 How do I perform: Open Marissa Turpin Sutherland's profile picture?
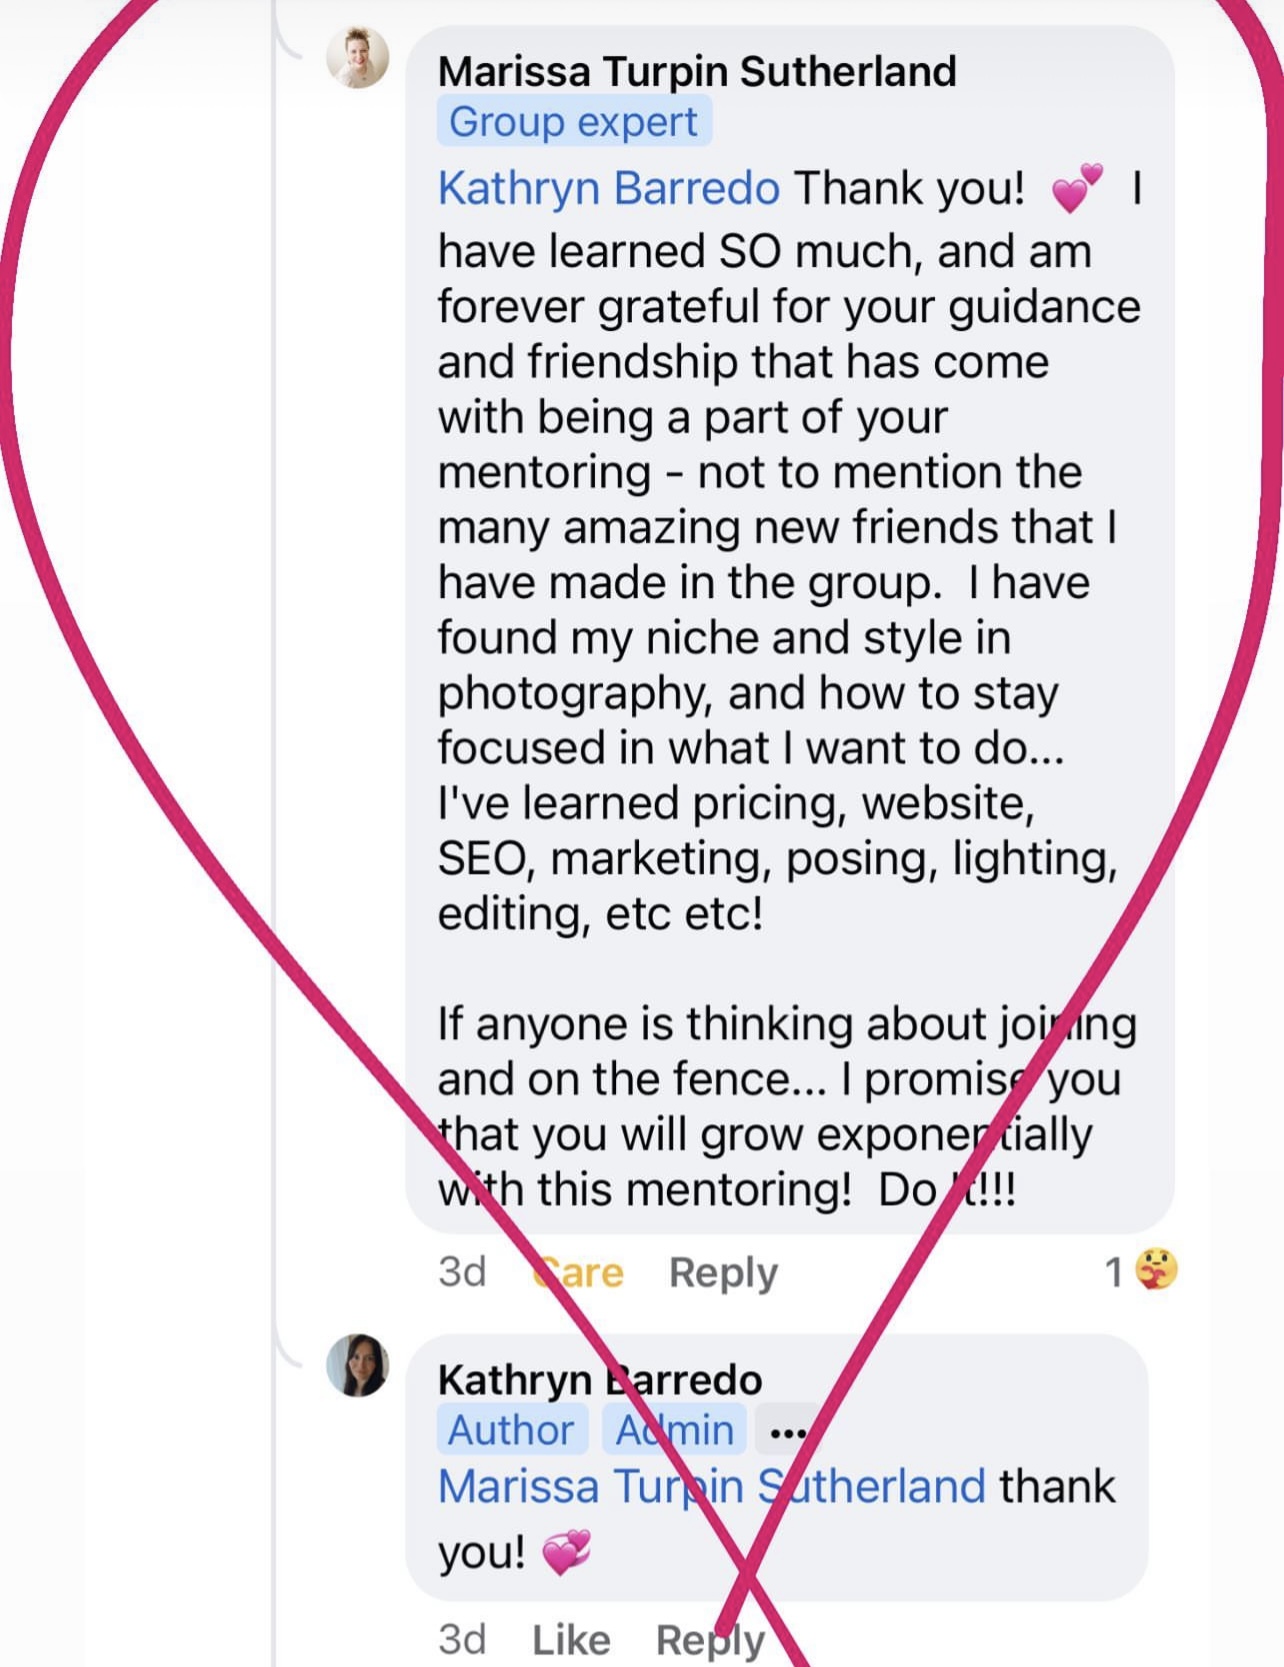357,58
